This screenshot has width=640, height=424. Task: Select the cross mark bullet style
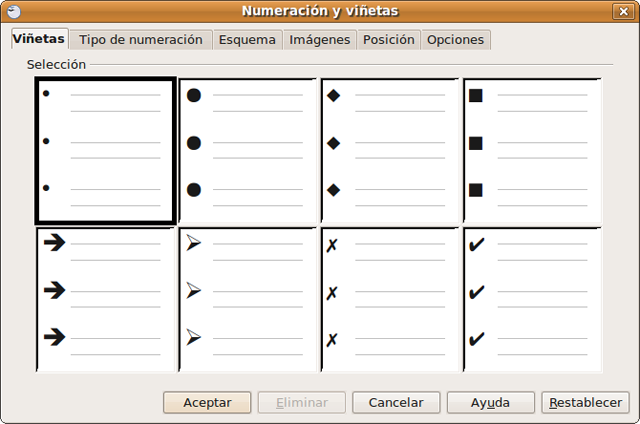tap(390, 299)
